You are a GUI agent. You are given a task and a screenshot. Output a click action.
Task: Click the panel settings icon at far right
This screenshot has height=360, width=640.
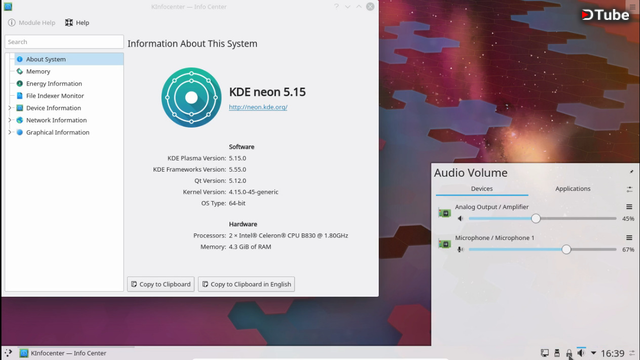632,353
